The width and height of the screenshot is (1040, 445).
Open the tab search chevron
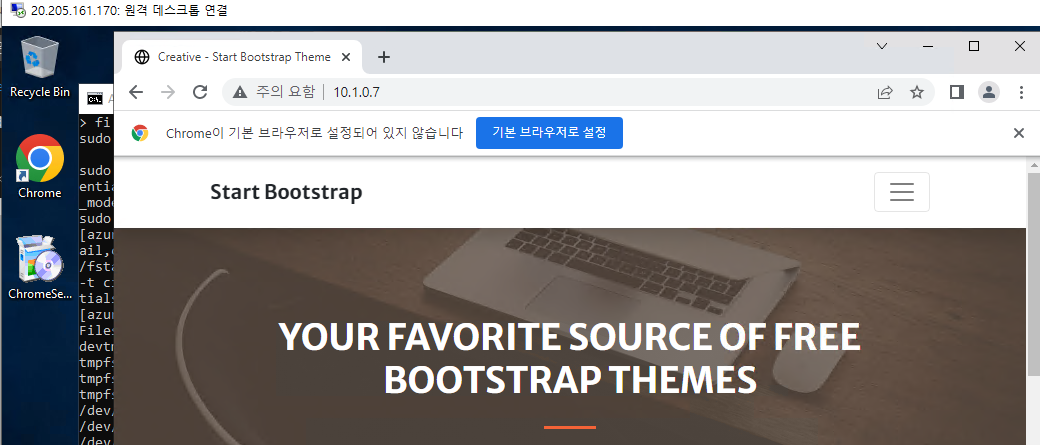click(x=881, y=46)
